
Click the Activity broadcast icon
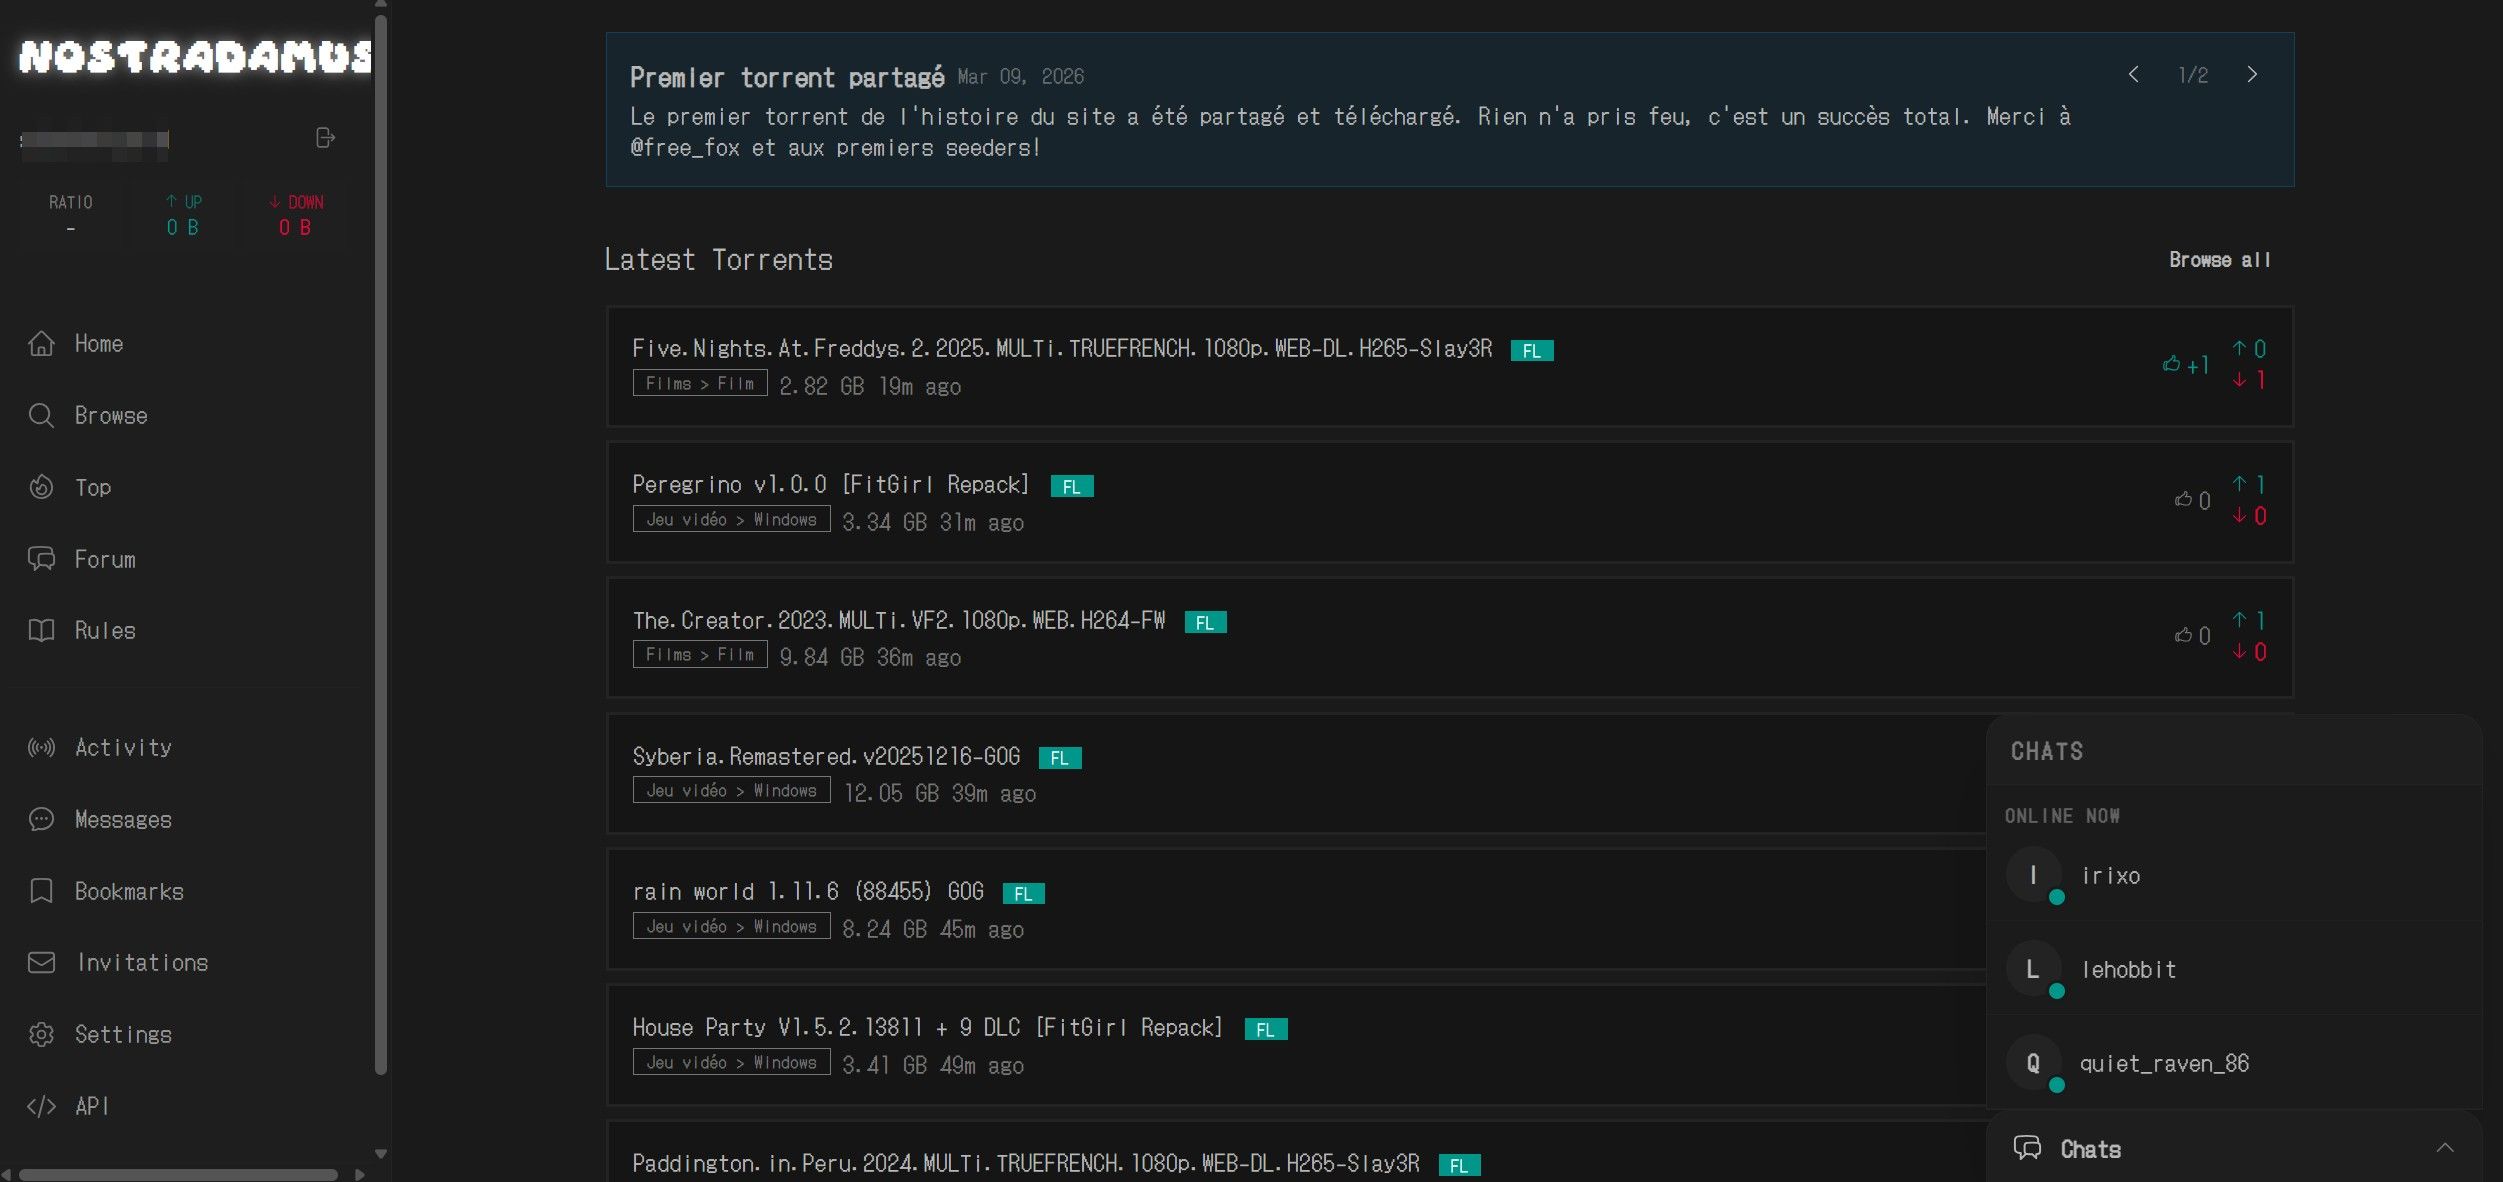click(41, 747)
